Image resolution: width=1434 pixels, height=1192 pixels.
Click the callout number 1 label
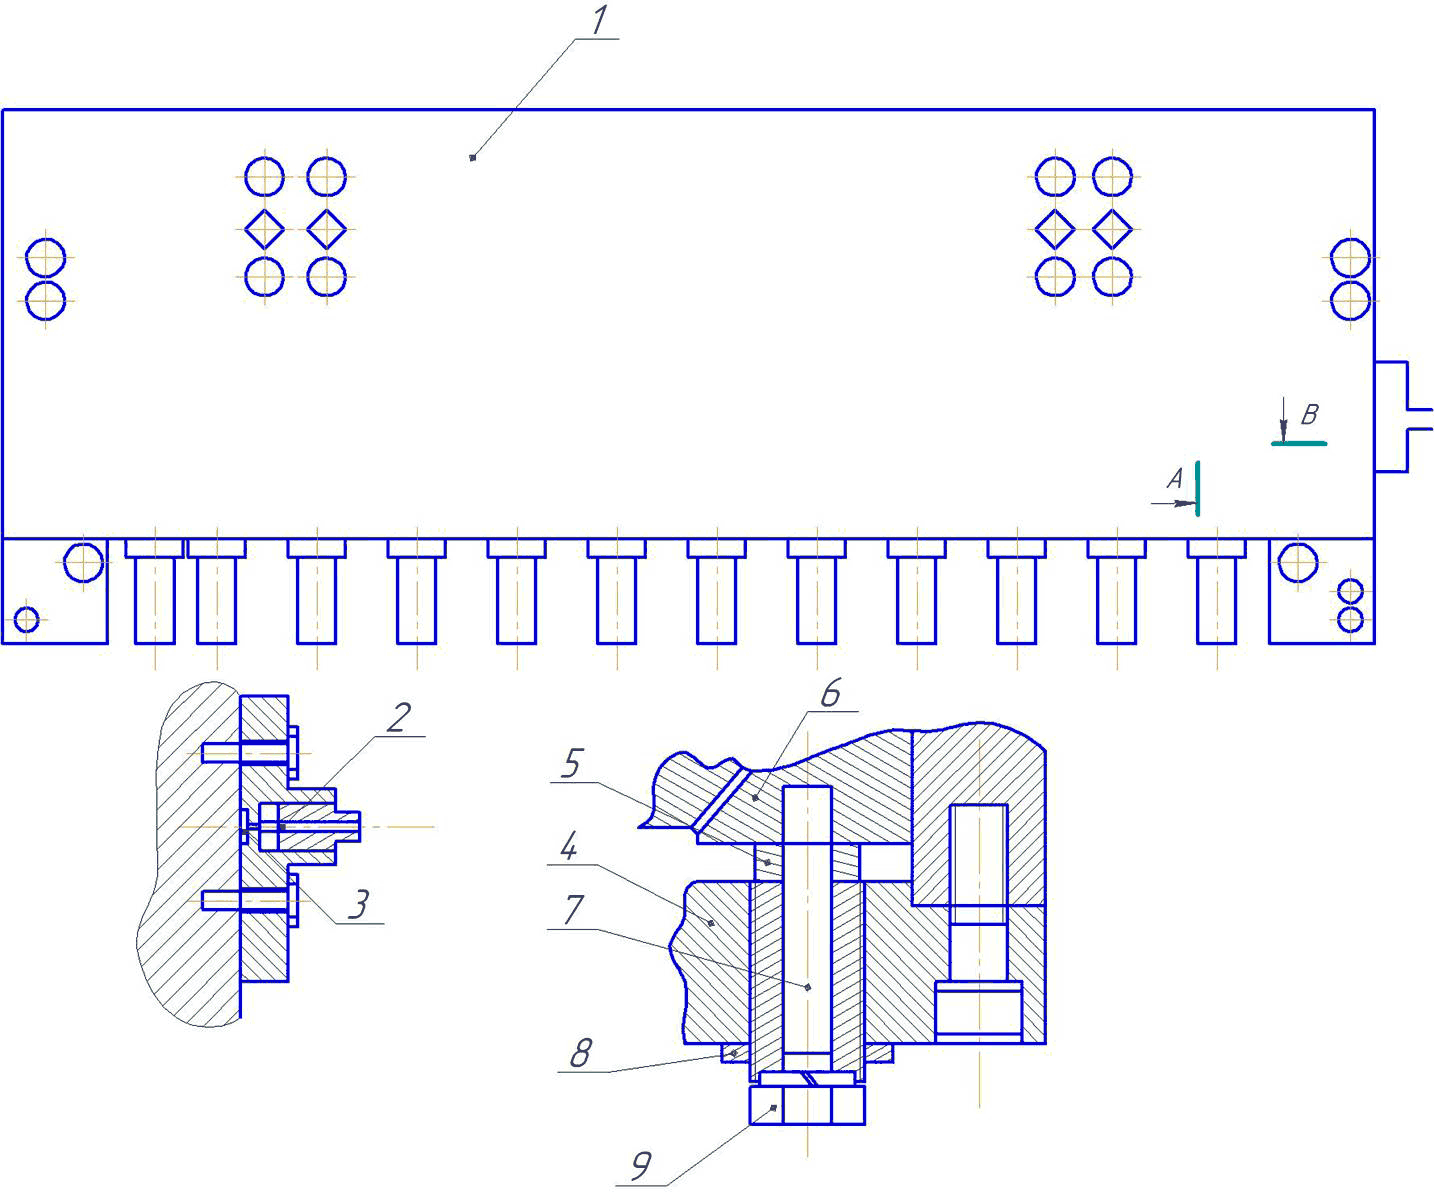point(599,20)
